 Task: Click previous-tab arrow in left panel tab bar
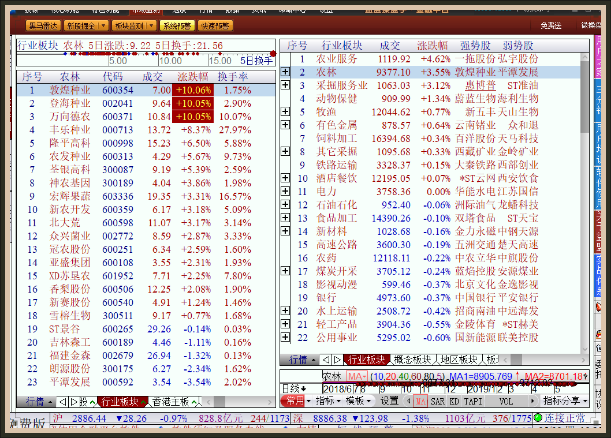tap(62, 401)
